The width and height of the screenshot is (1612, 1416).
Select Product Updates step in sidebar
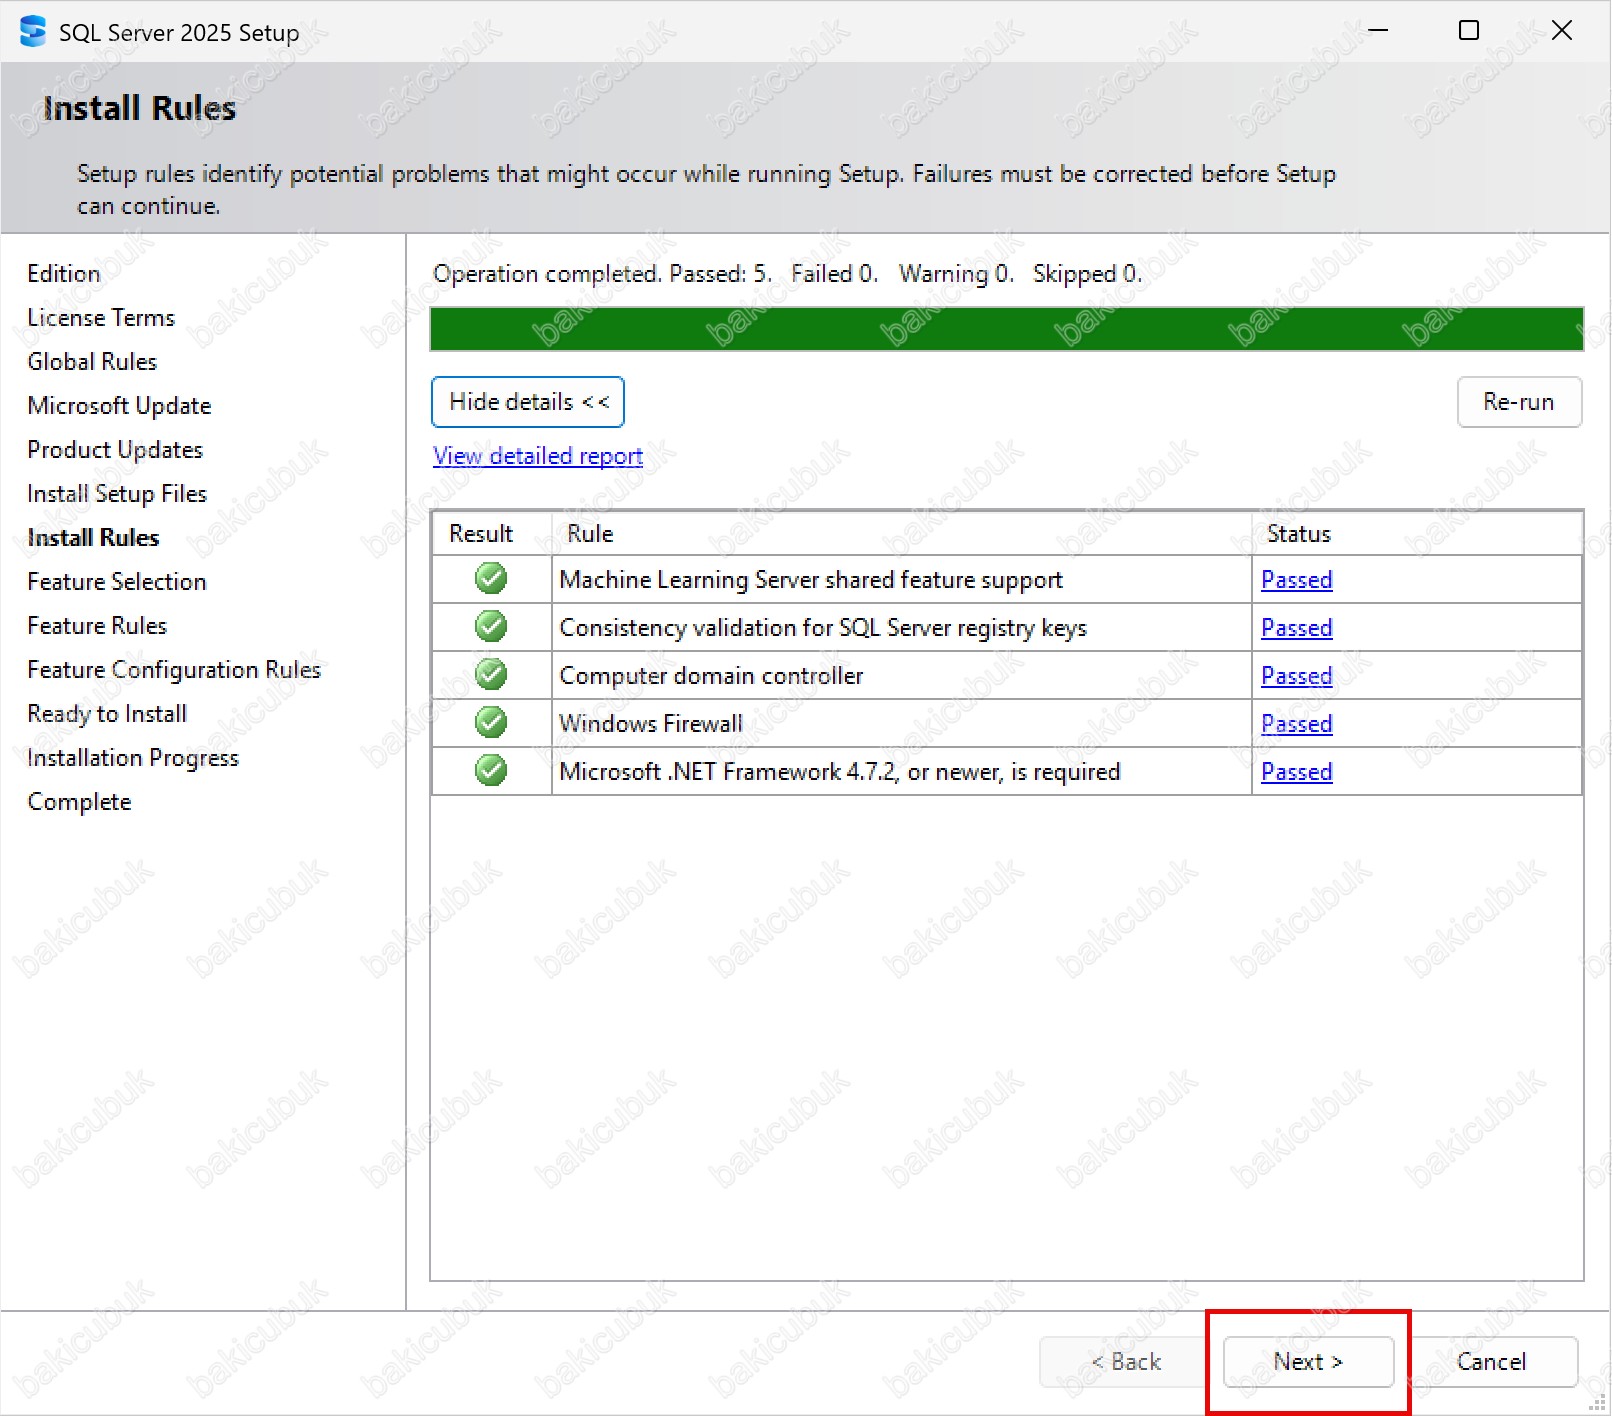click(115, 450)
